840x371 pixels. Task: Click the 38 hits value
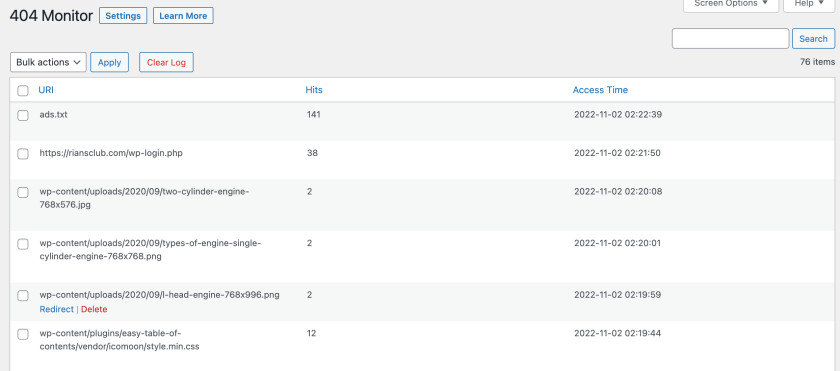coord(312,153)
